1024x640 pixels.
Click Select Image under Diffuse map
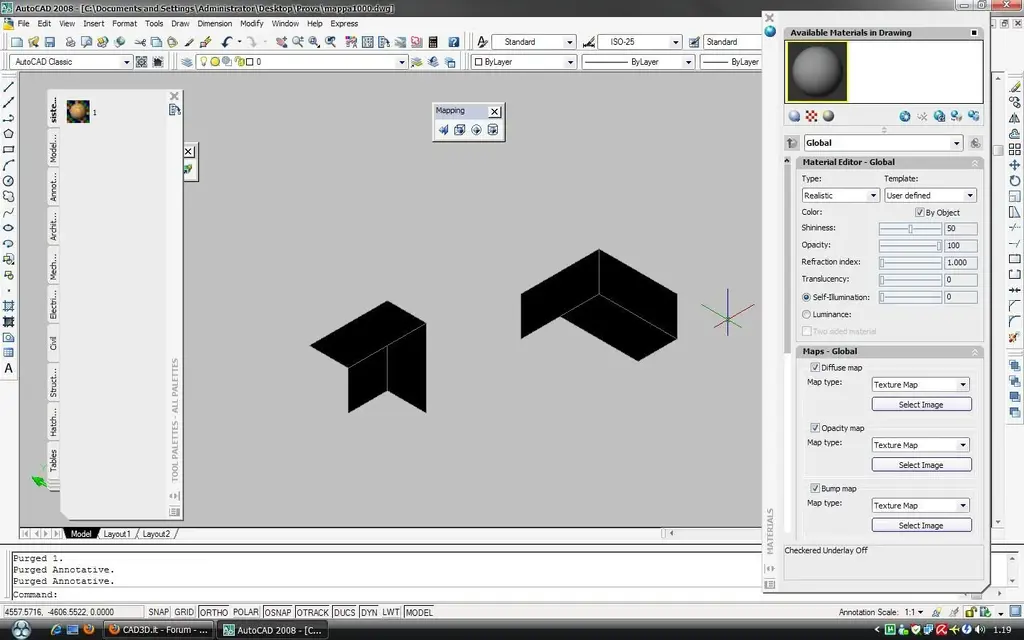pyautogui.click(x=921, y=405)
